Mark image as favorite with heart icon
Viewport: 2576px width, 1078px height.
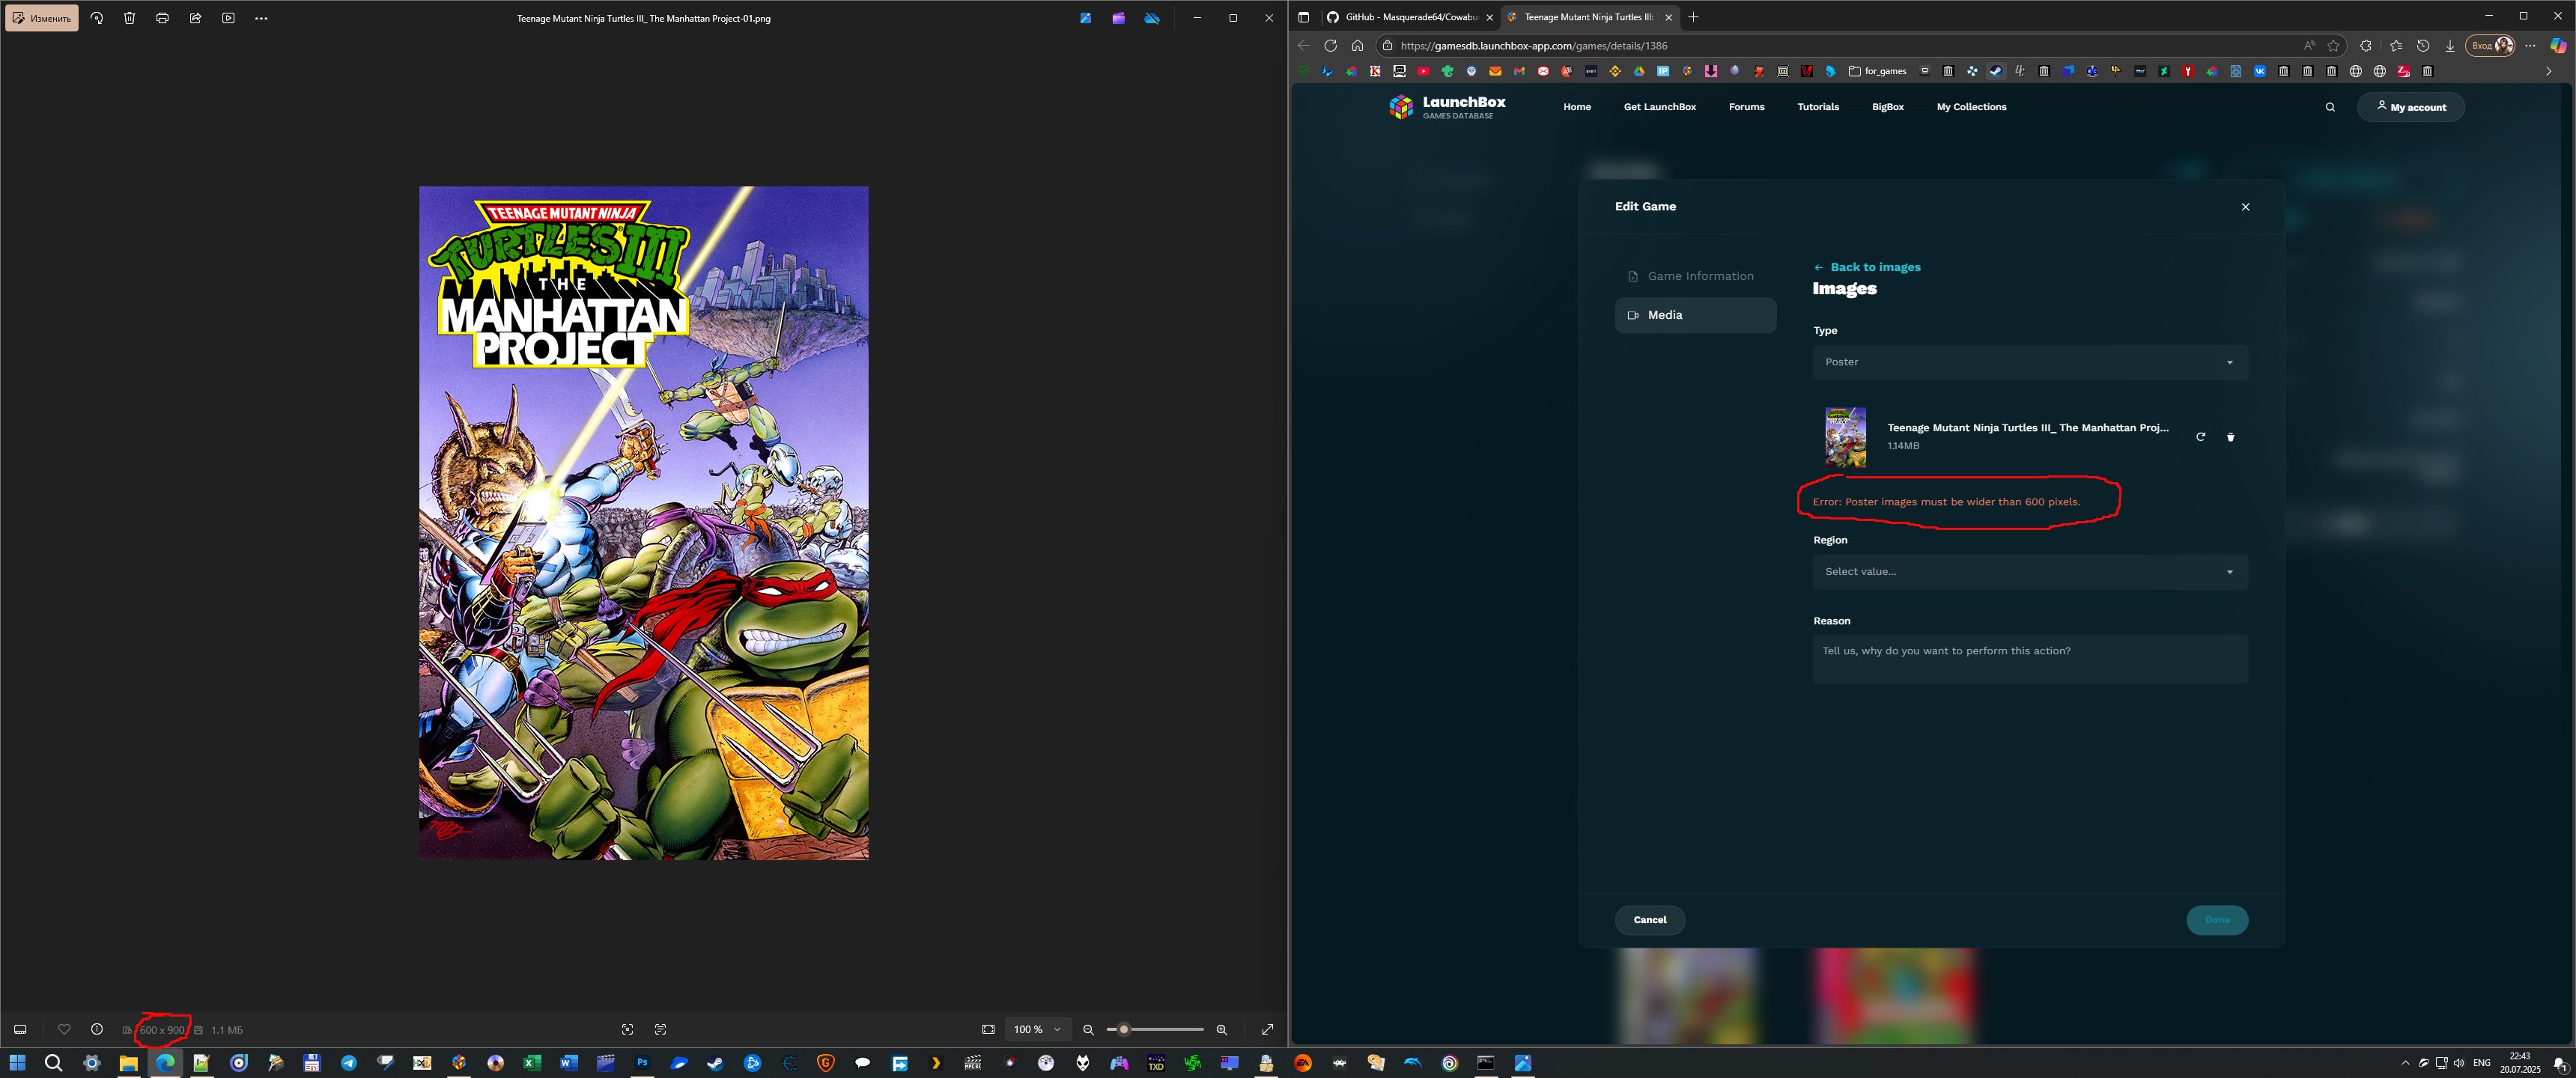pyautogui.click(x=64, y=1029)
